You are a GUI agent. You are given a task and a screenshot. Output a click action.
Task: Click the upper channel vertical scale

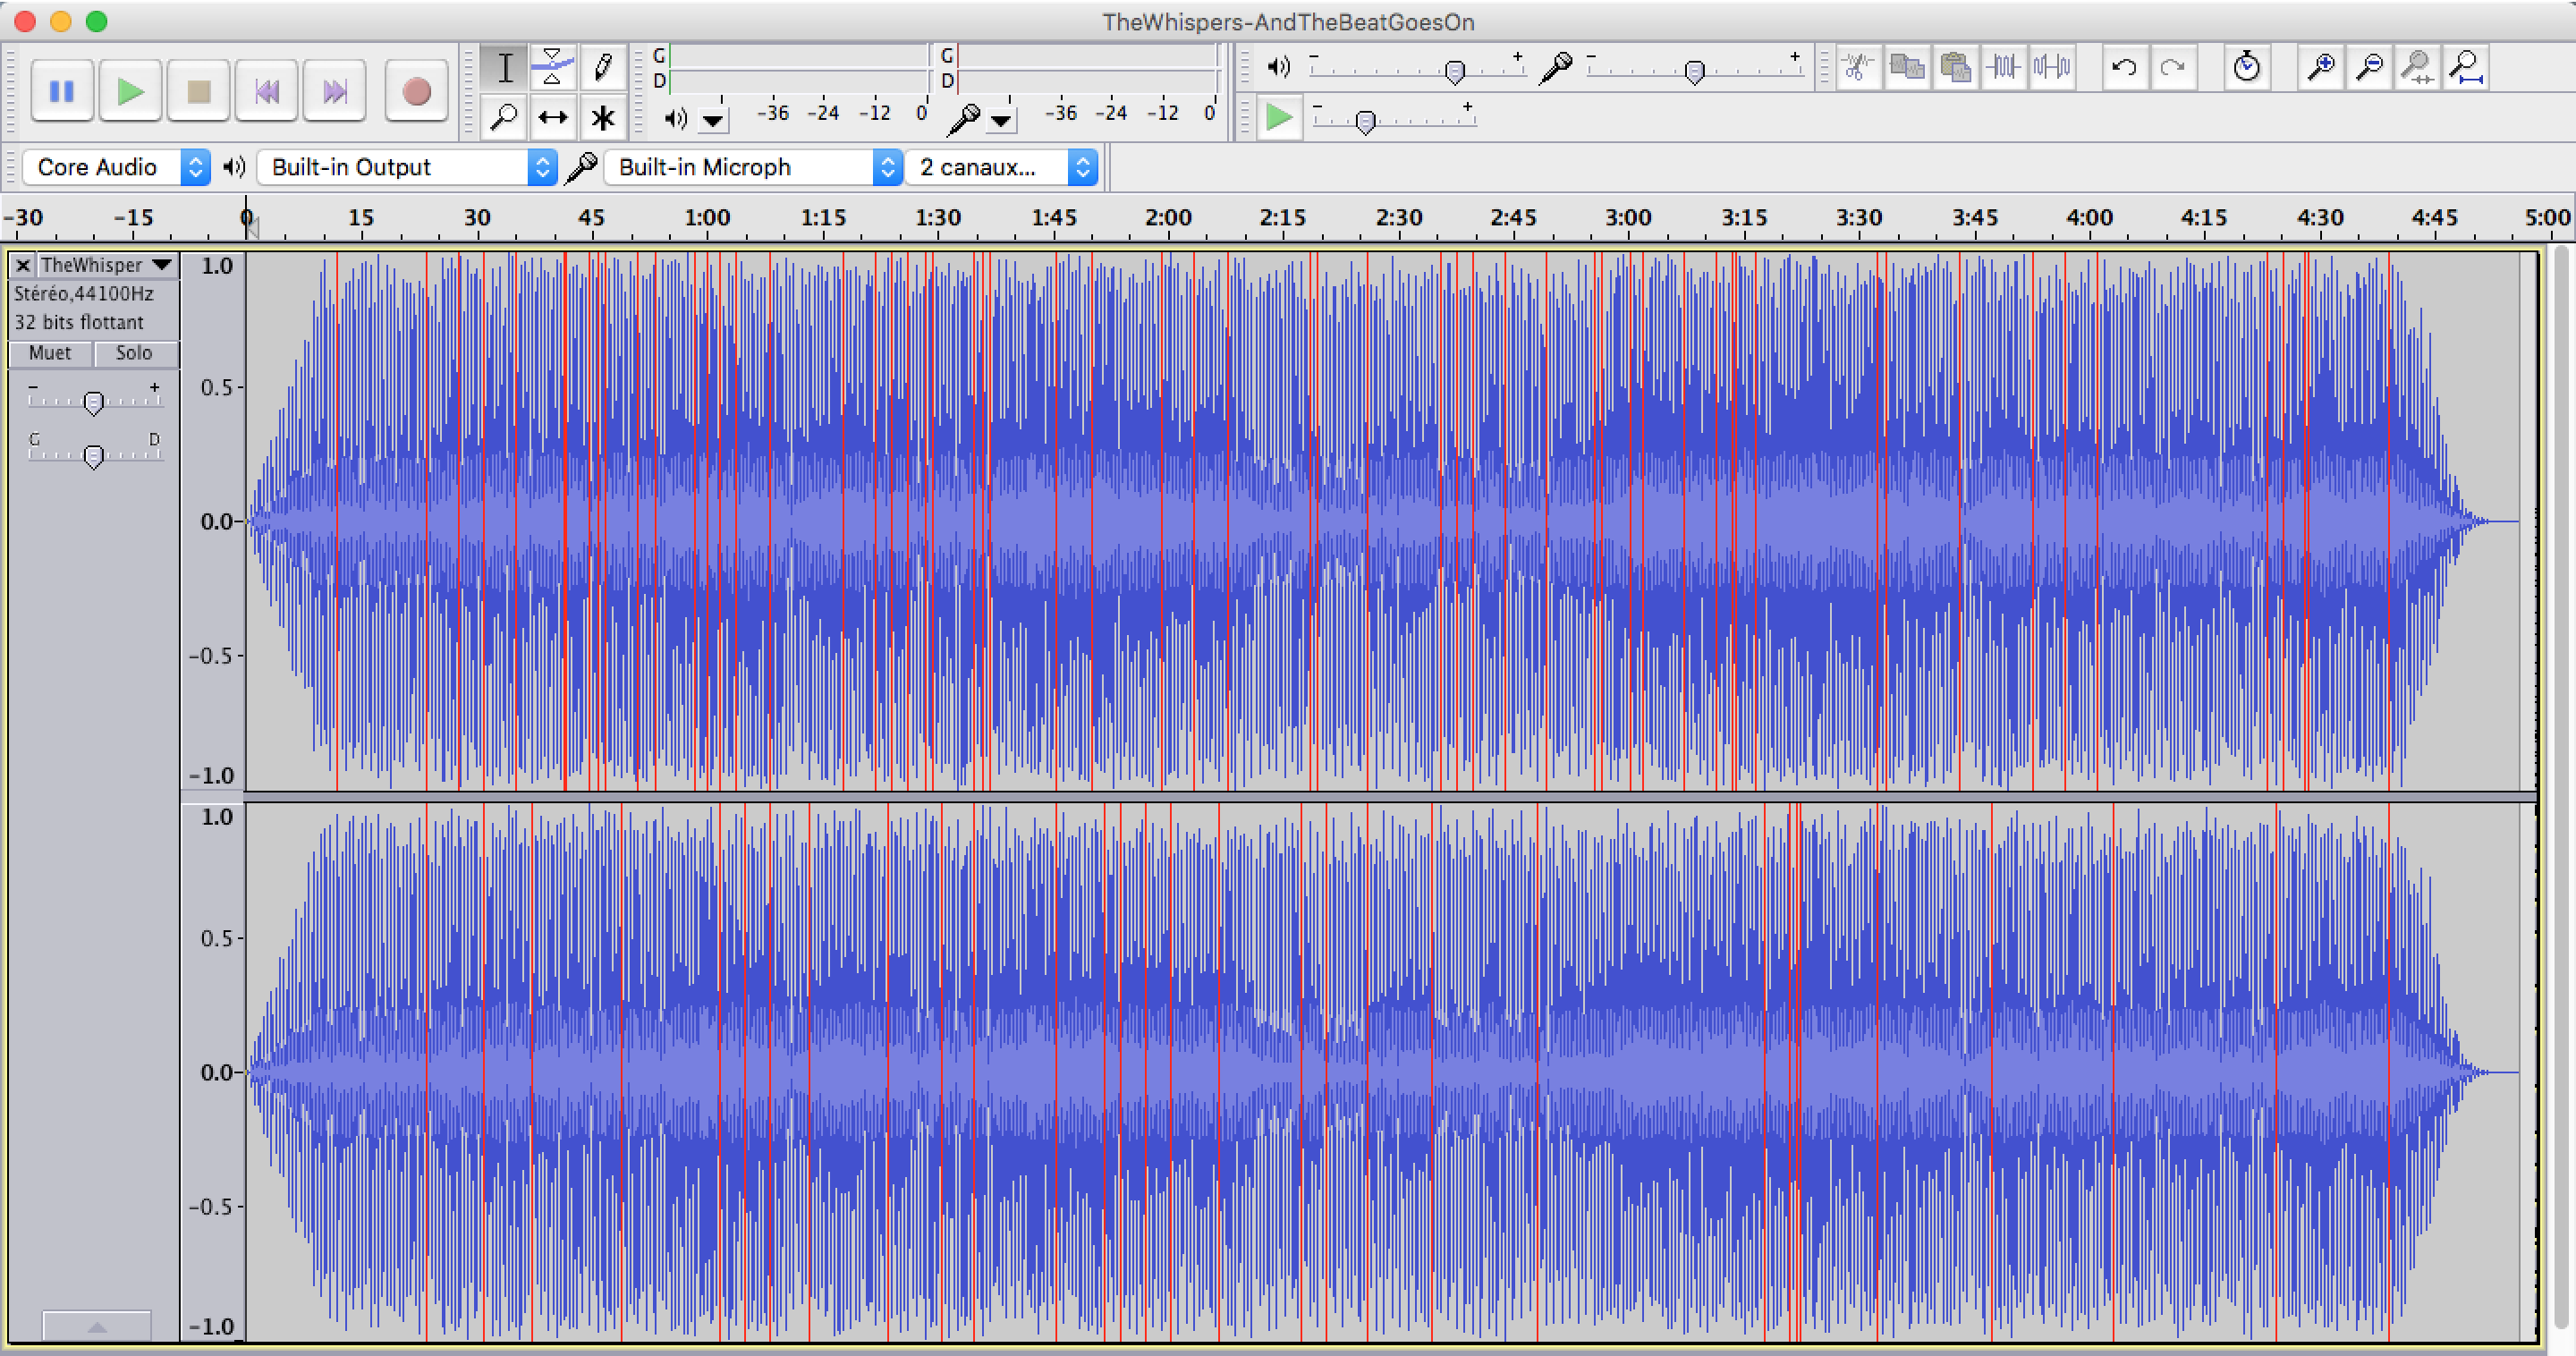coord(213,520)
